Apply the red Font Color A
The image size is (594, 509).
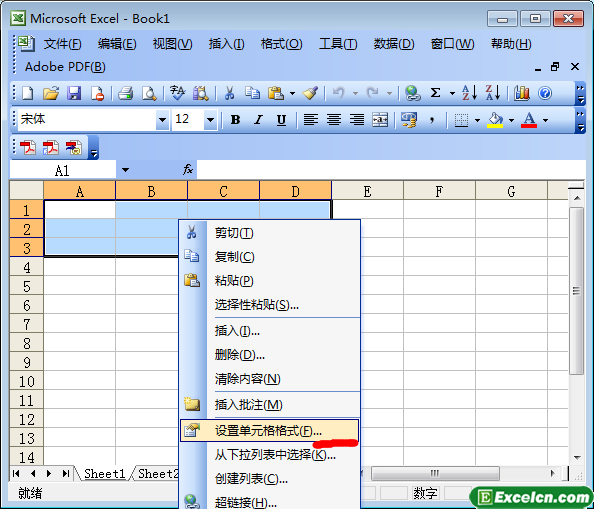[529, 120]
